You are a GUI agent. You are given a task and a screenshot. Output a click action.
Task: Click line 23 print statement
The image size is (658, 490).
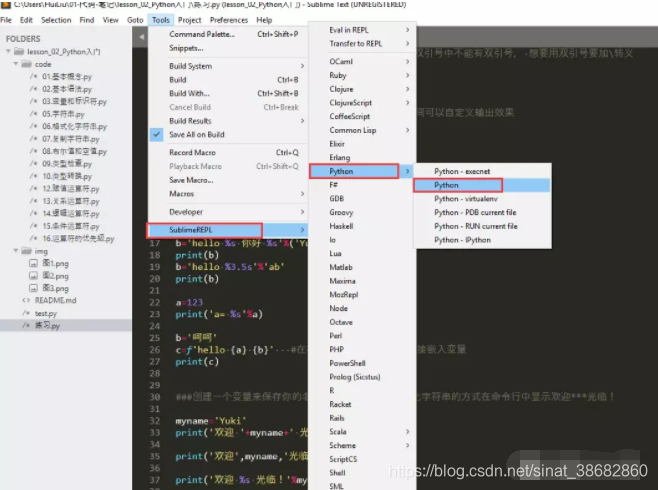pyautogui.click(x=219, y=314)
